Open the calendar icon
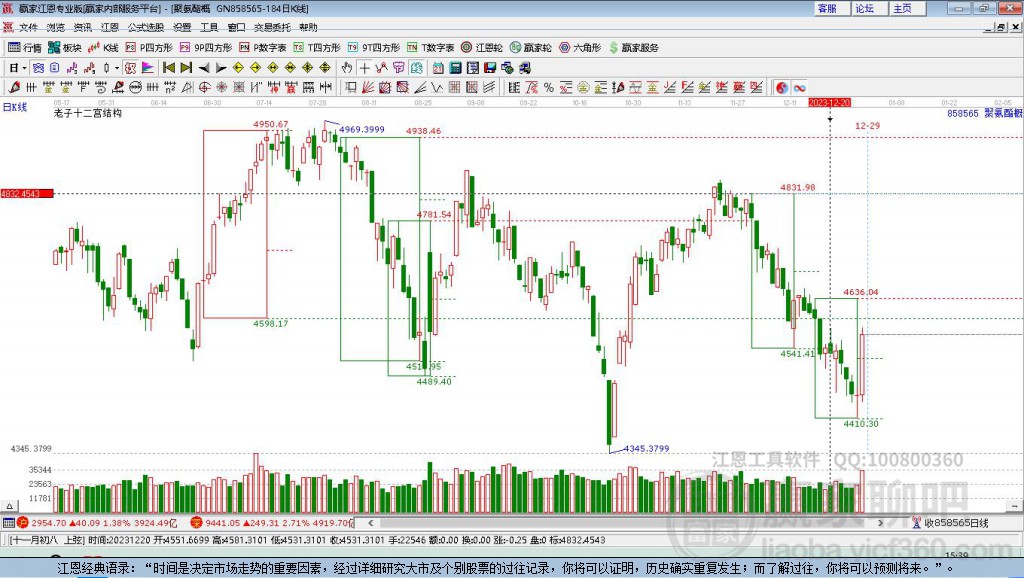 438,68
